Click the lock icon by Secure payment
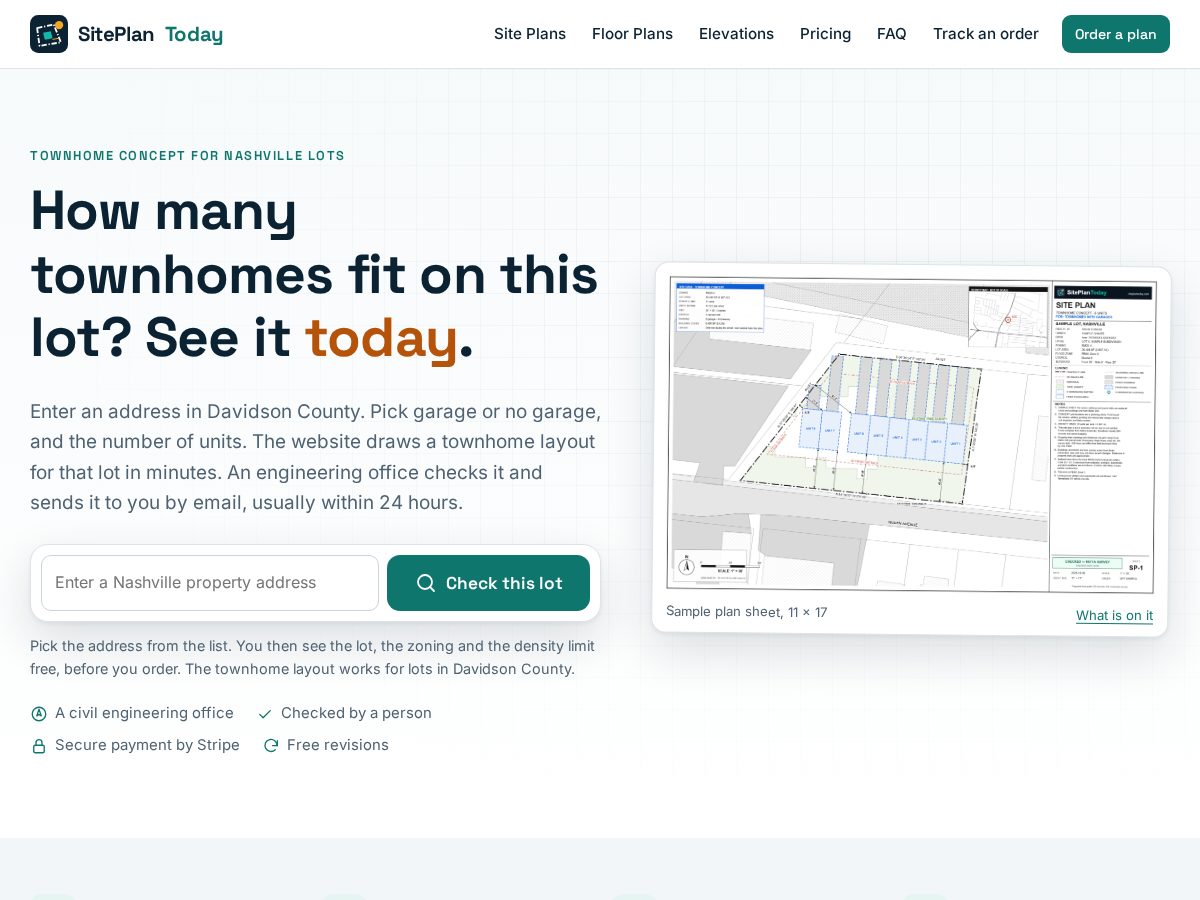1200x900 pixels. pyautogui.click(x=39, y=746)
